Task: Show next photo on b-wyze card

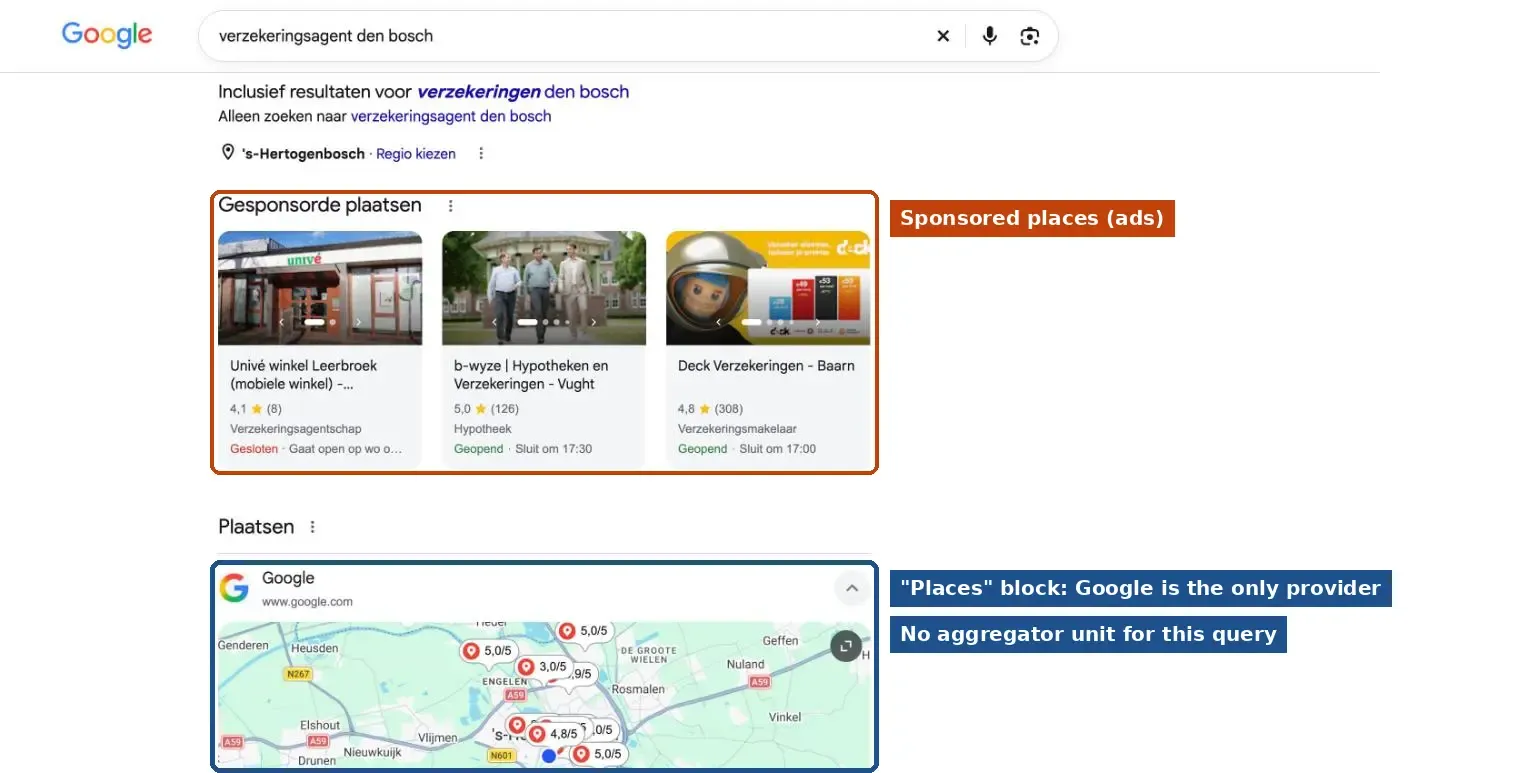Action: pyautogui.click(x=593, y=322)
